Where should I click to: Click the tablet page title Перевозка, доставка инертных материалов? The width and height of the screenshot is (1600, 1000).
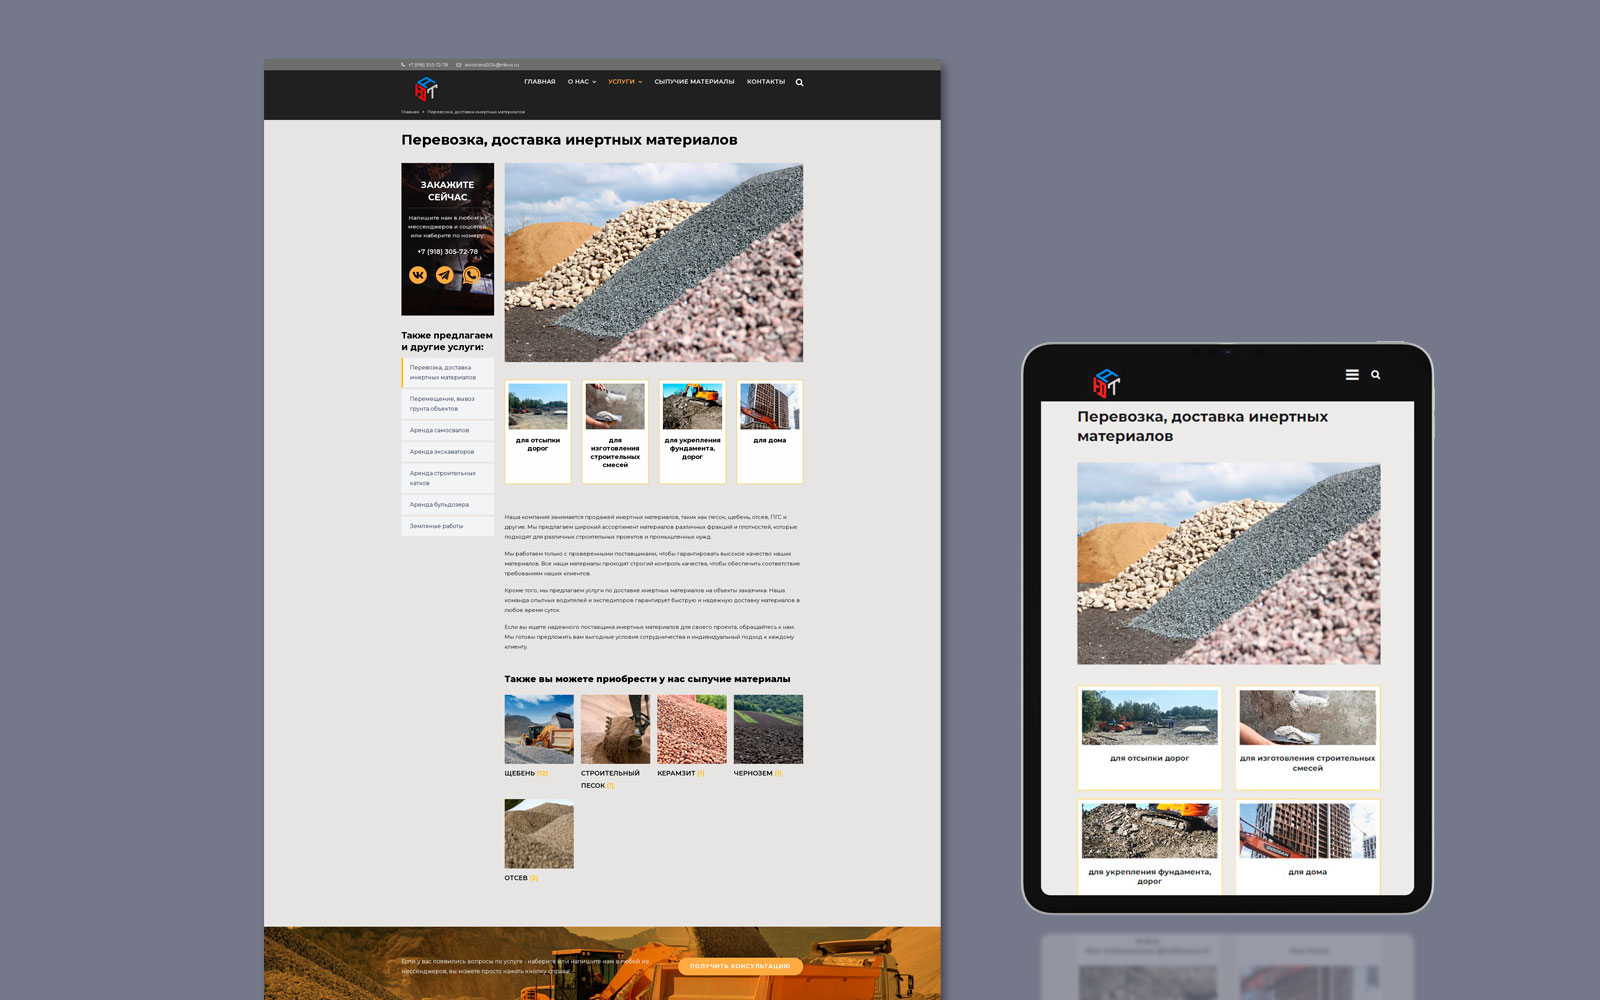click(x=1203, y=426)
